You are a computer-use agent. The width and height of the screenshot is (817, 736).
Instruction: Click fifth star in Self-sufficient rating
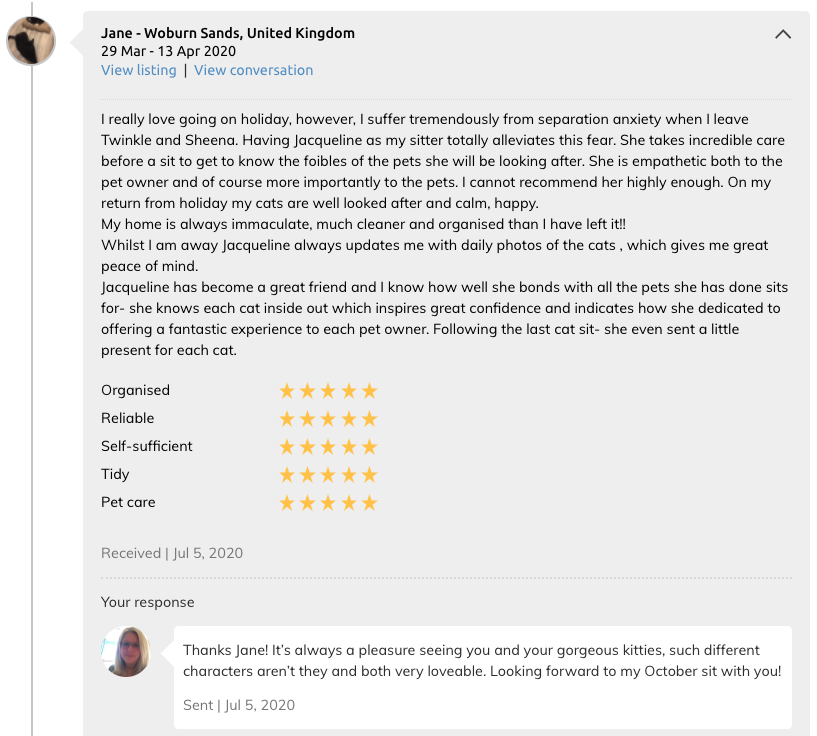pyautogui.click(x=369, y=447)
